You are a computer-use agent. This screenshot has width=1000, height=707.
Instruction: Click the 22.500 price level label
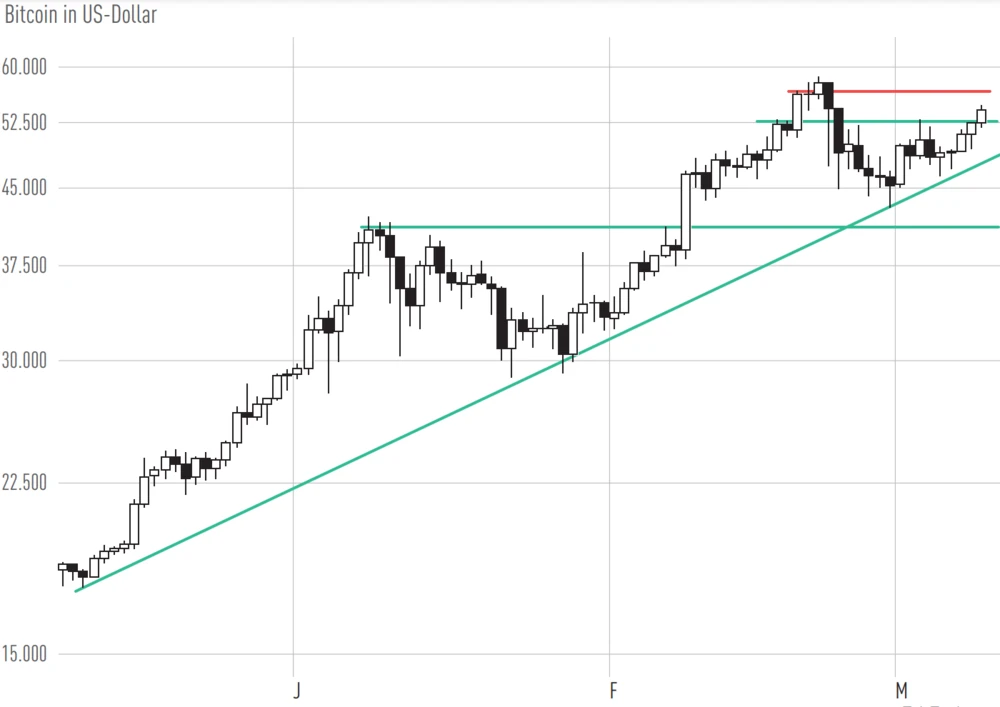(x=25, y=483)
